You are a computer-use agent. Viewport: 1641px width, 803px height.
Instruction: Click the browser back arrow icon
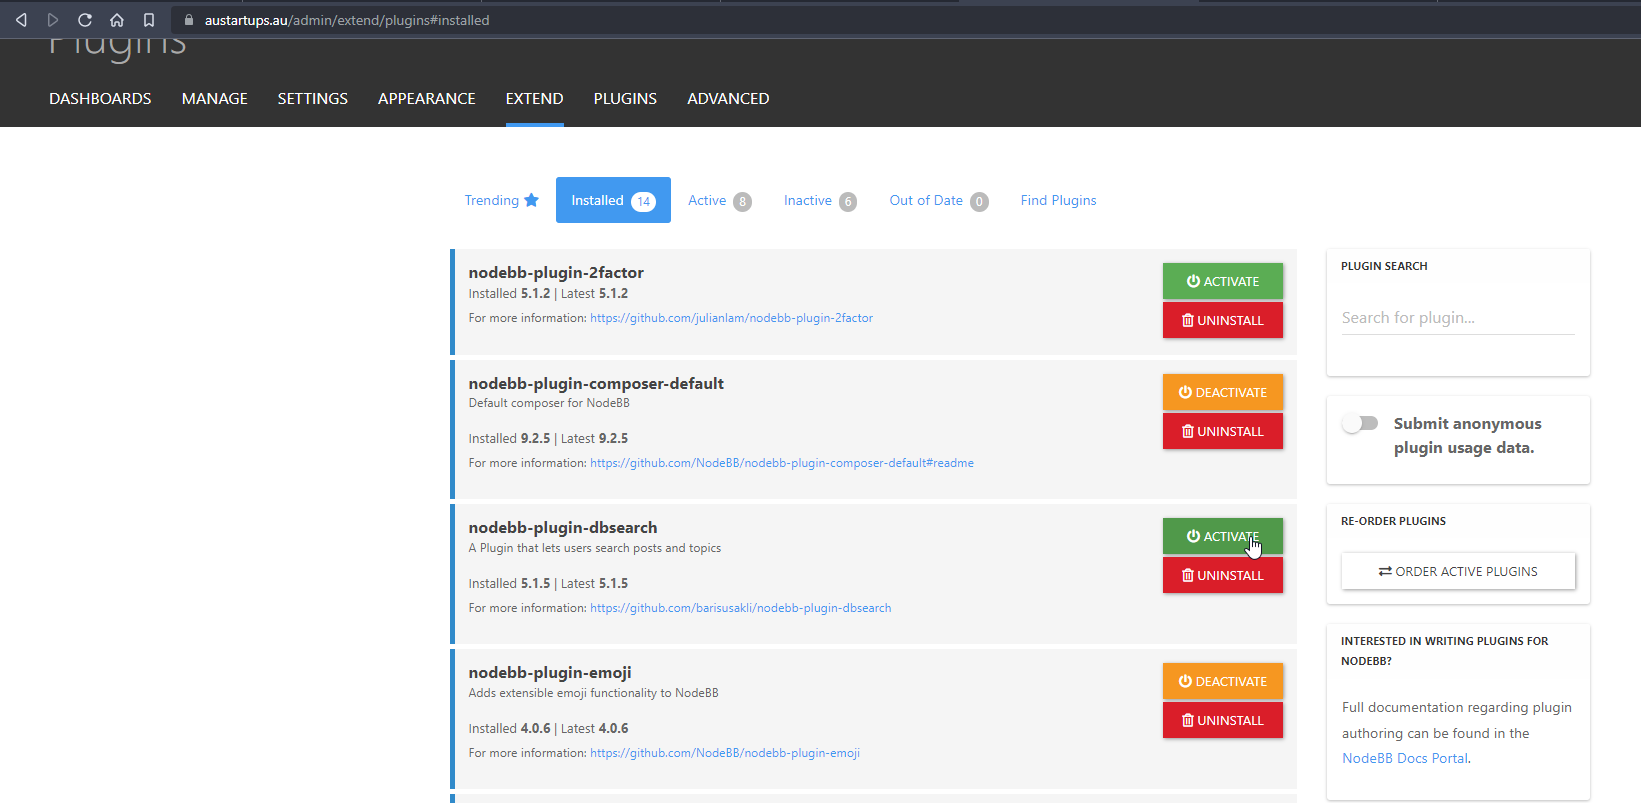point(21,20)
